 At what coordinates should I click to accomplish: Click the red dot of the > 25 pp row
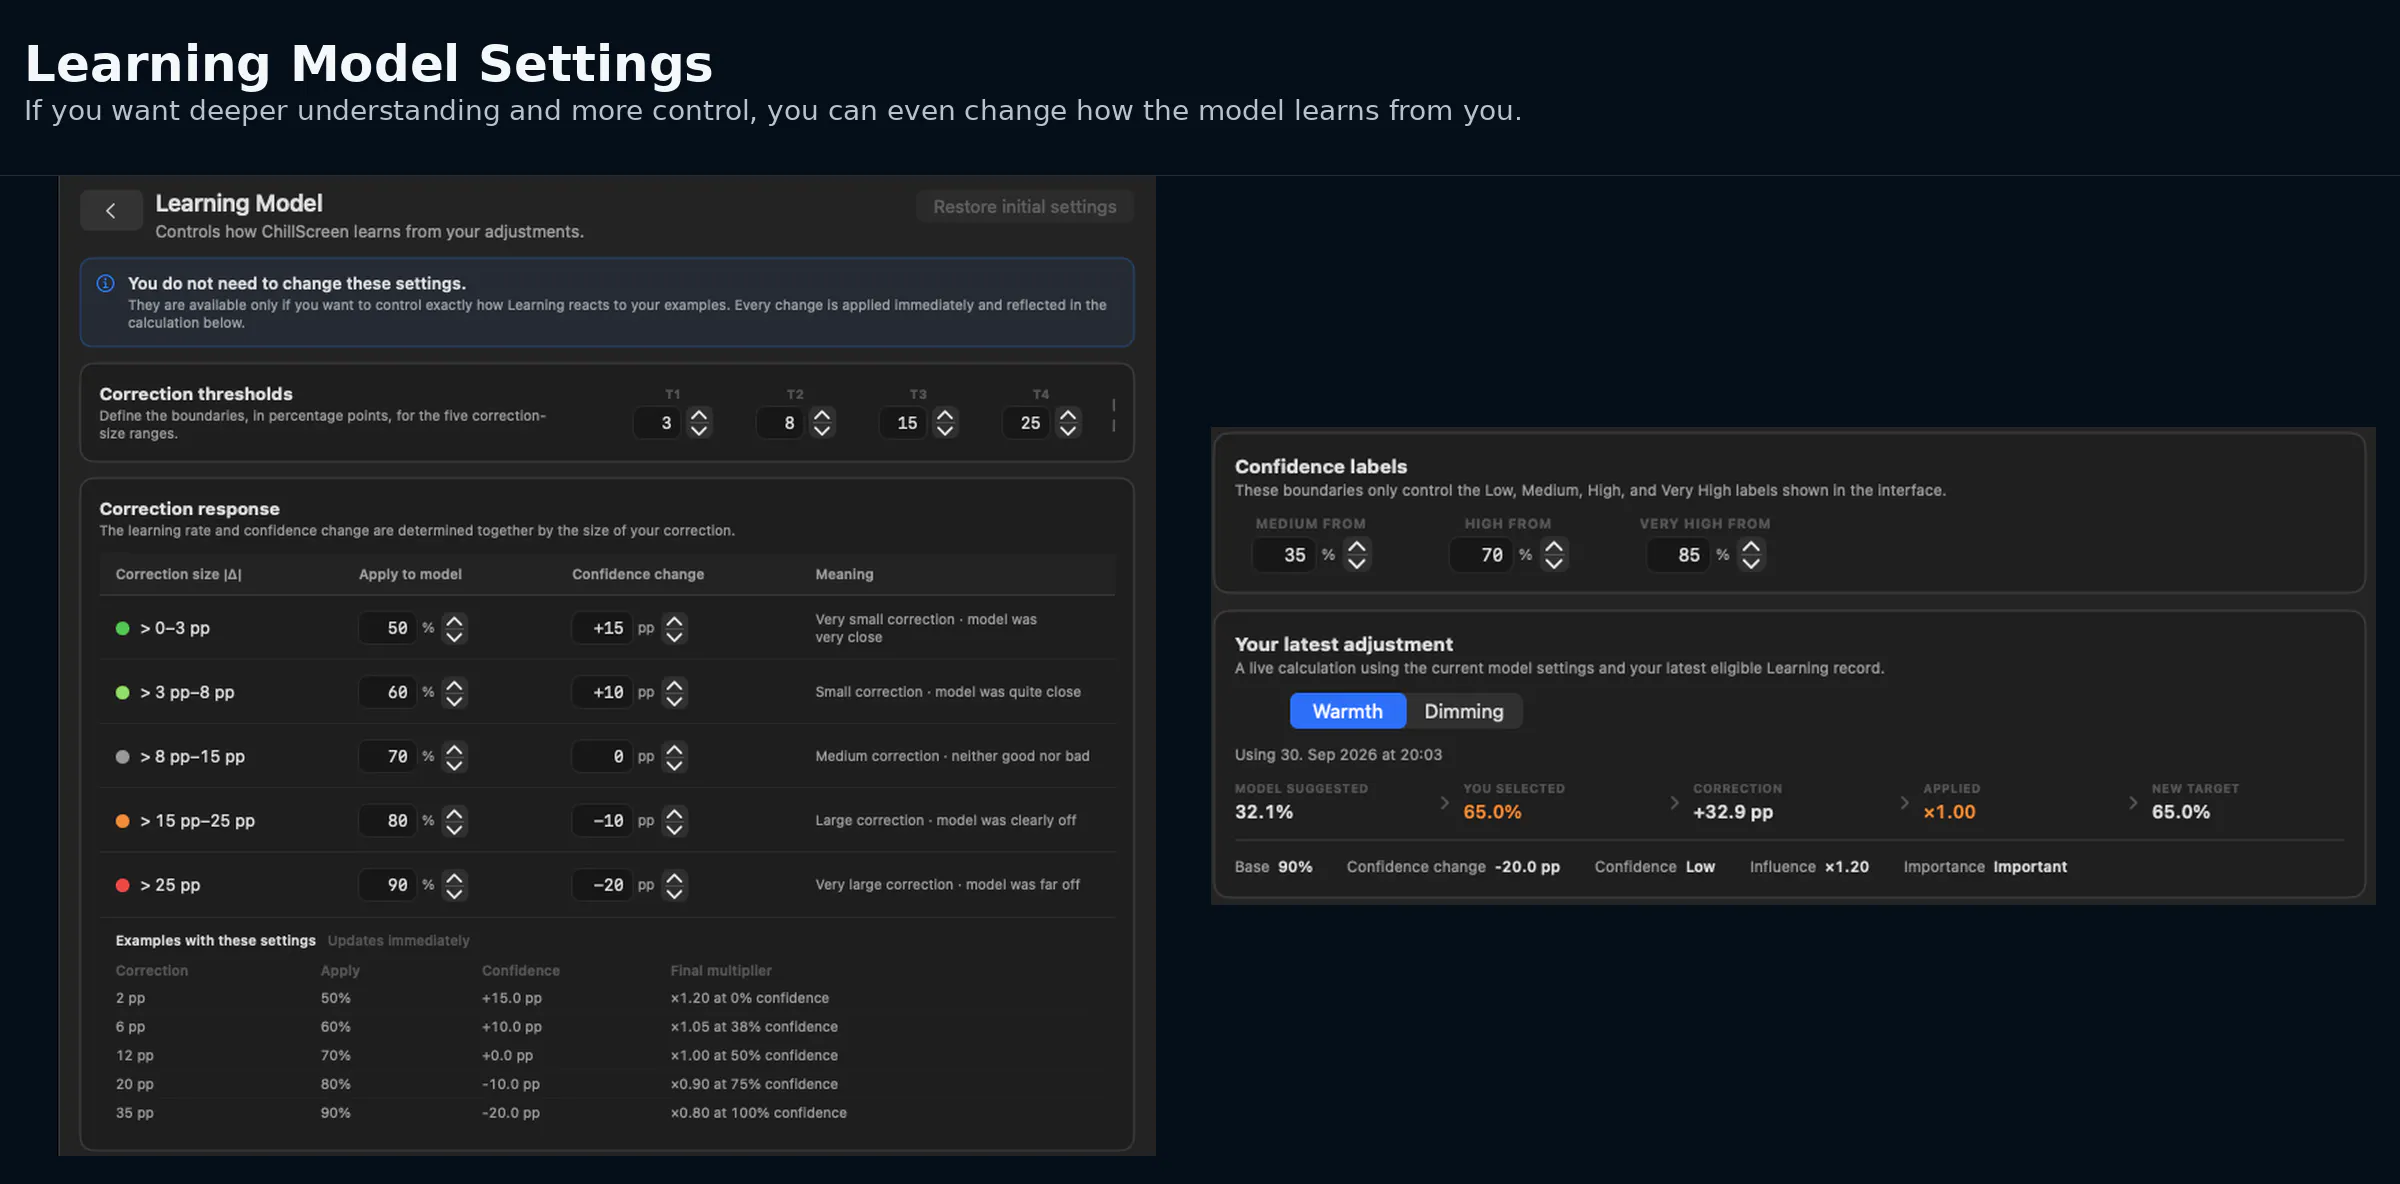point(123,885)
